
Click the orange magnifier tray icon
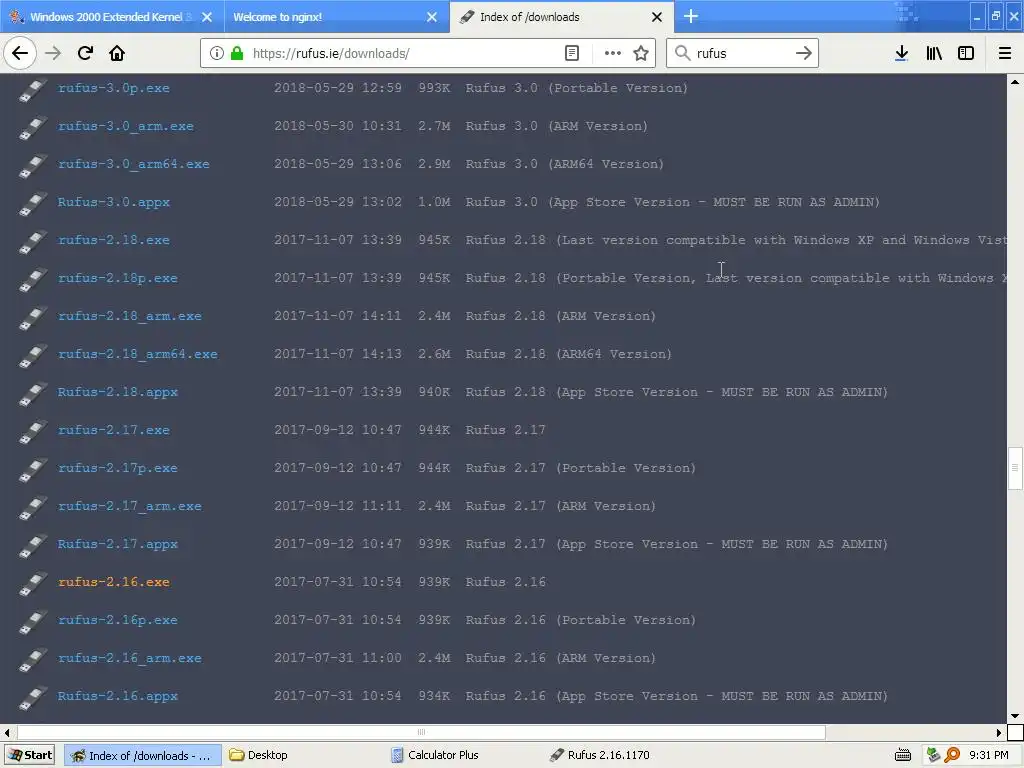pos(952,755)
